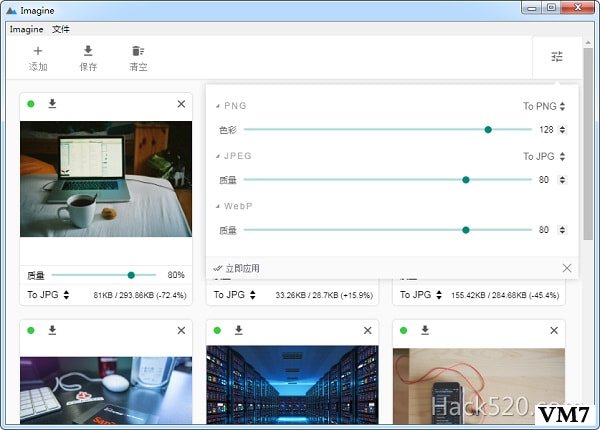600x430 pixels.
Task: Click the 33.26KB / 28.7KB (+15.9%) size text
Action: coord(324,295)
